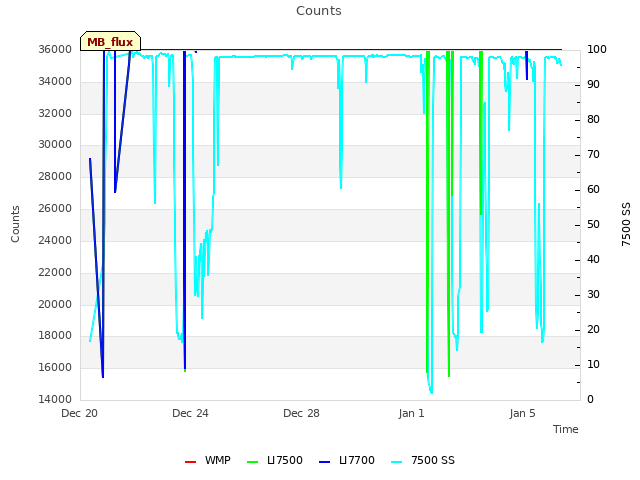The width and height of the screenshot is (640, 480).
Task: Click the 28000 left axis tick label
Action: (x=55, y=176)
